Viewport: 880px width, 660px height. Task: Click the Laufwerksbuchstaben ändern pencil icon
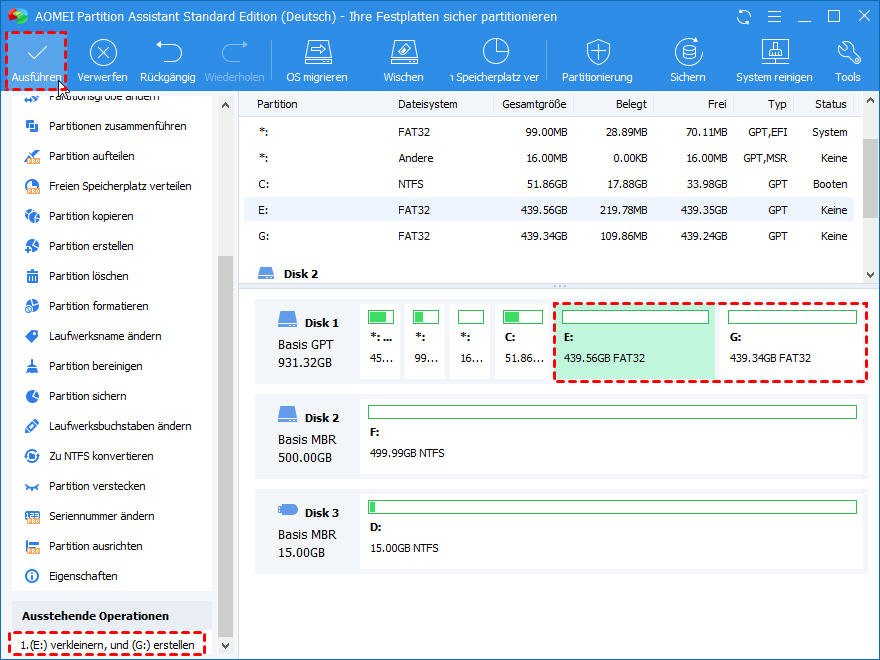(33, 426)
